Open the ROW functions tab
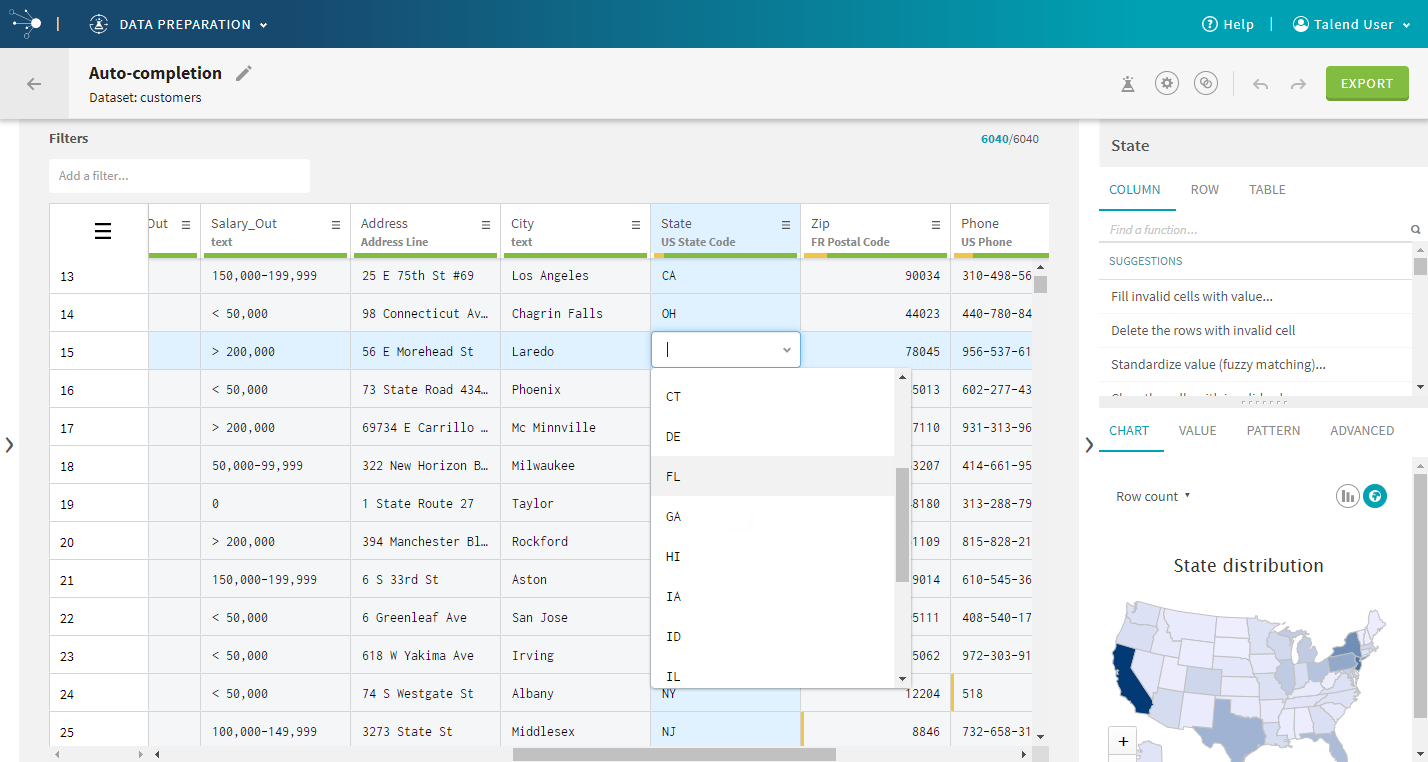 pos(1204,189)
